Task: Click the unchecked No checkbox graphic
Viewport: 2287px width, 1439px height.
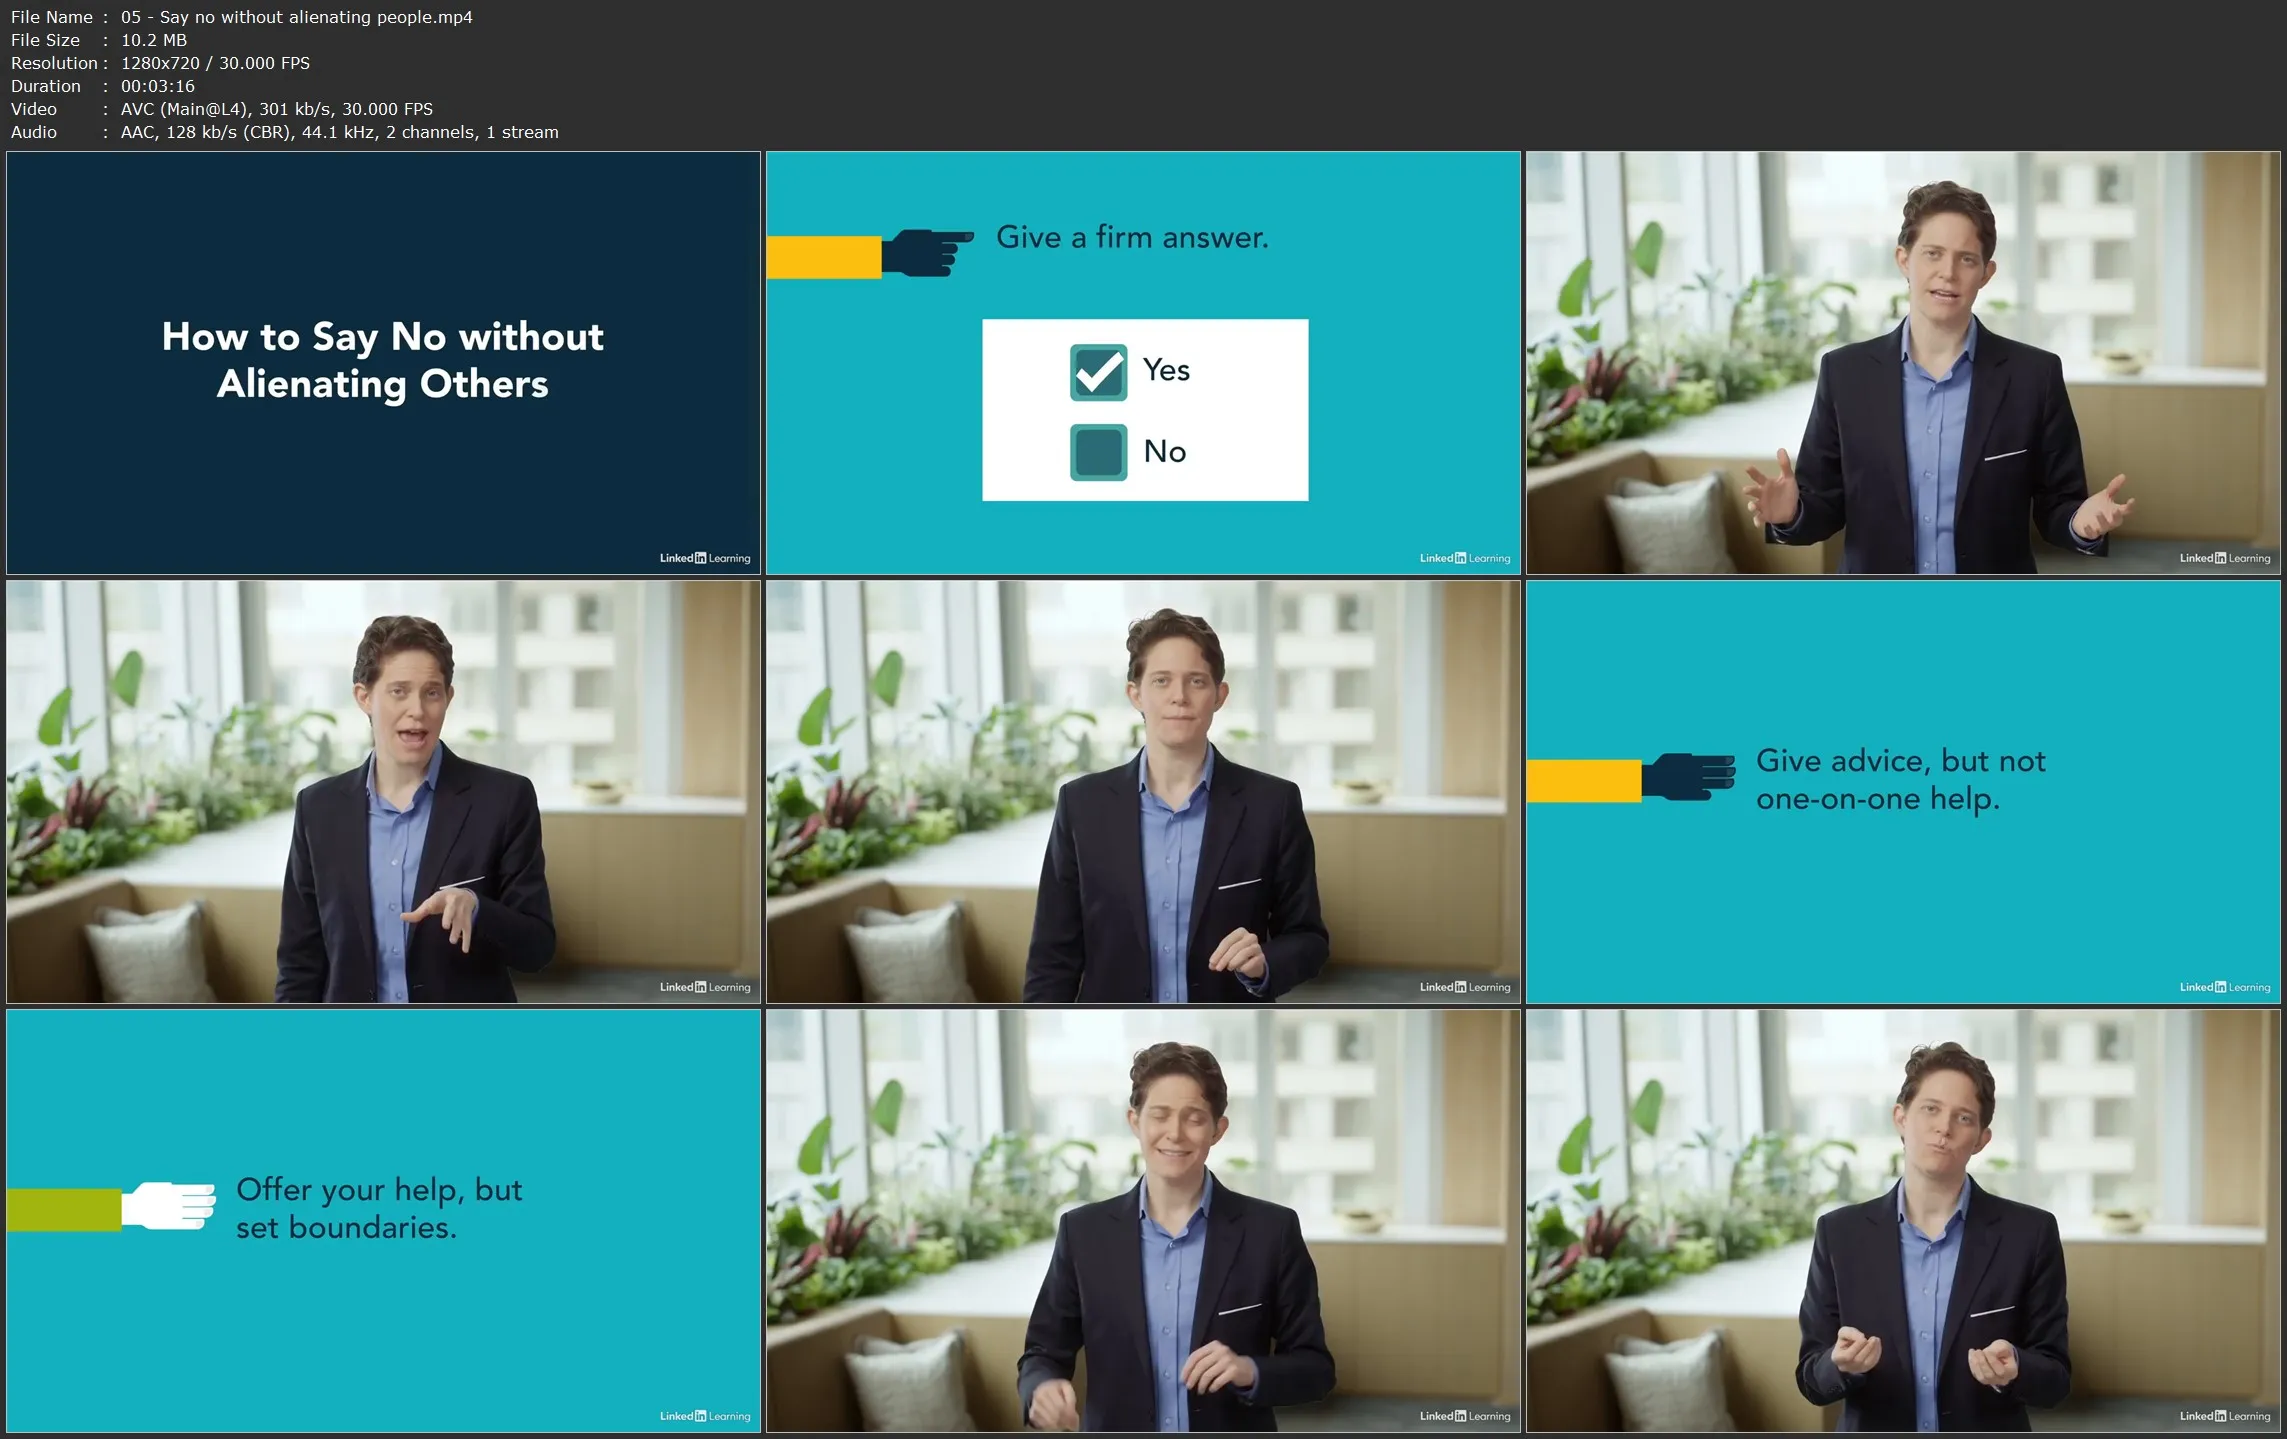Action: tap(1098, 452)
